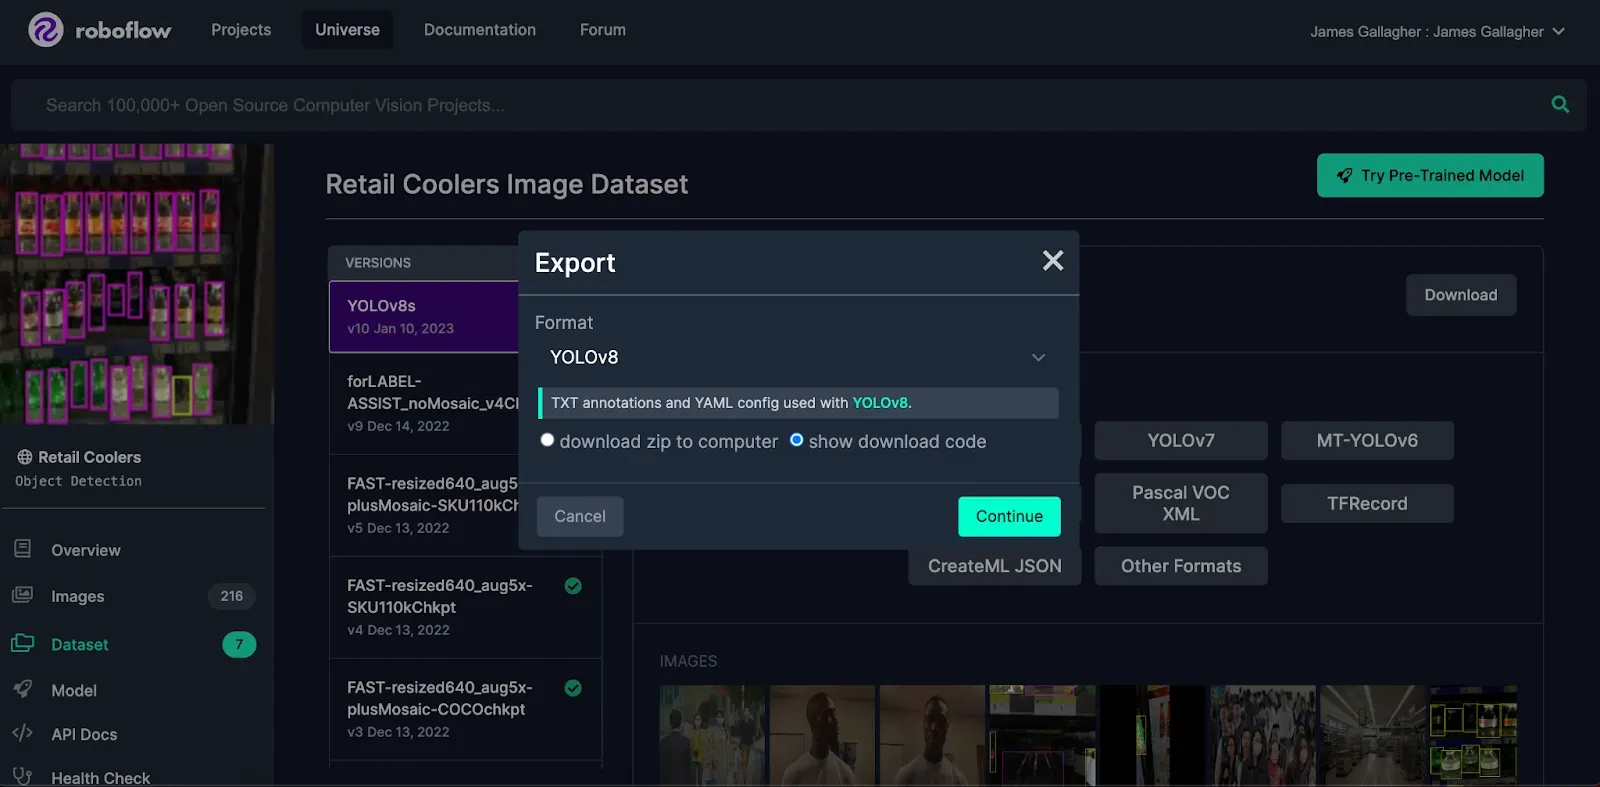Go to Model in sidebar
This screenshot has height=787, width=1600.
(74, 690)
